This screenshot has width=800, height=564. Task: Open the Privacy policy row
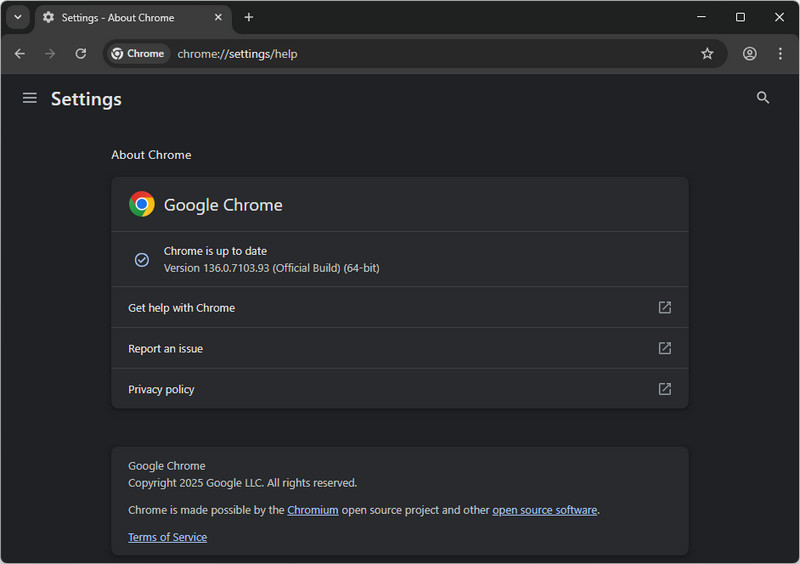[x=400, y=389]
